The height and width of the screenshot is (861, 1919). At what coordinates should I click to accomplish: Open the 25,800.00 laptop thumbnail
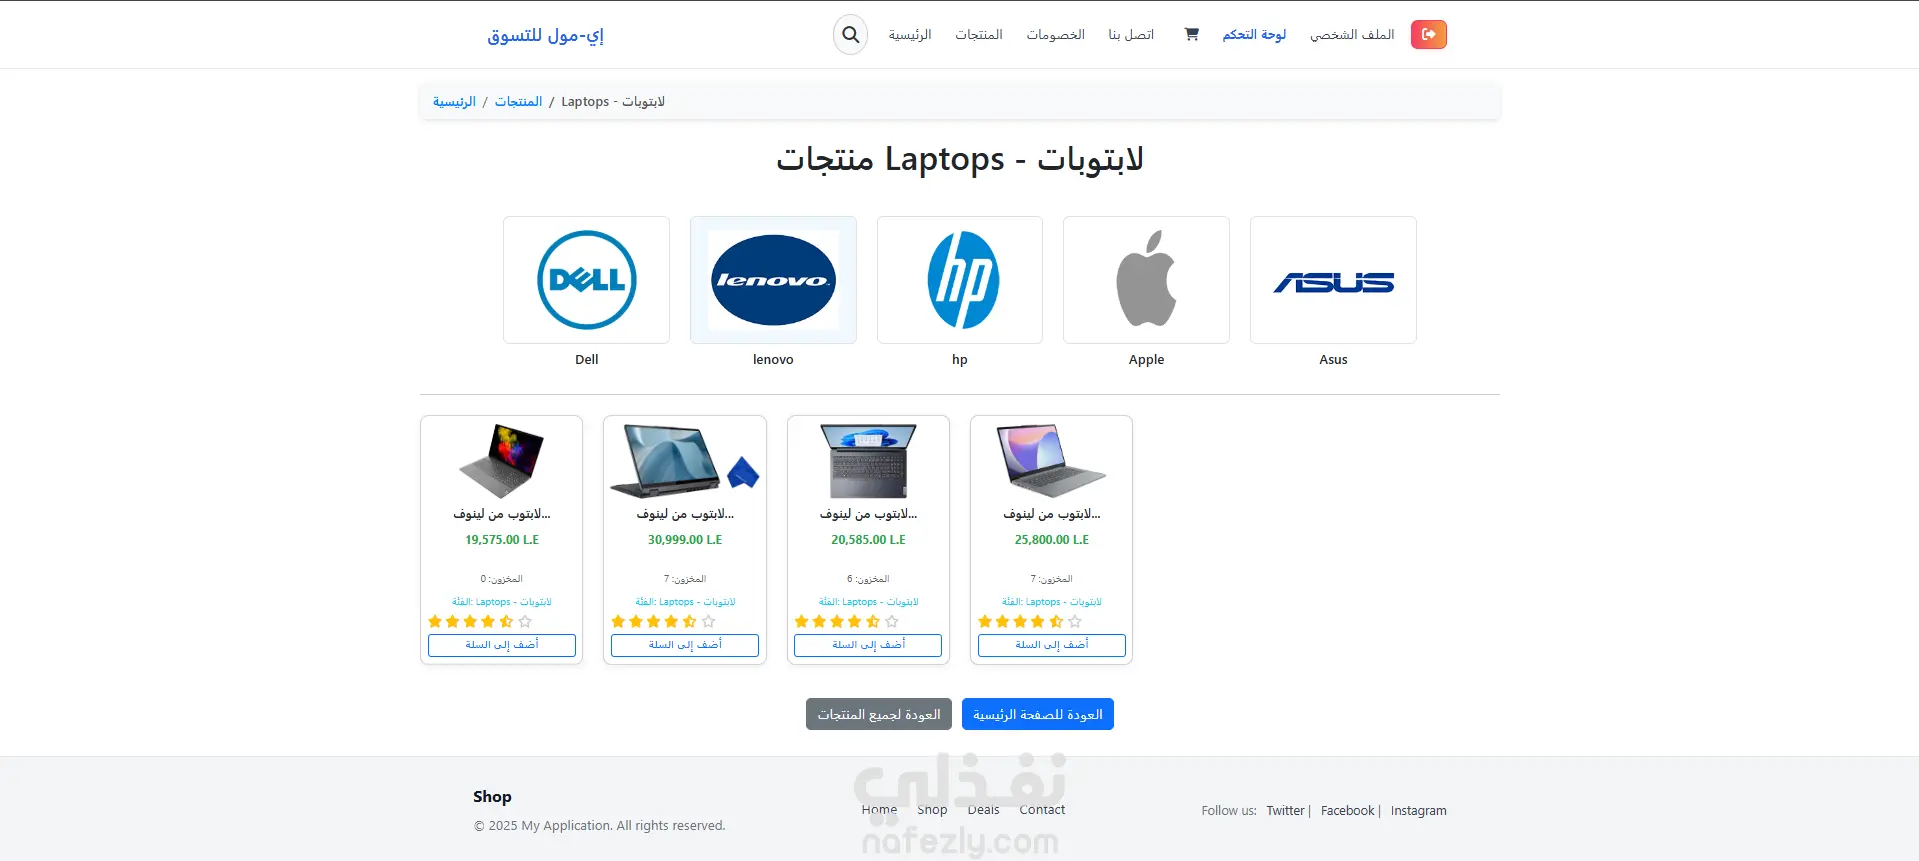[x=1052, y=461]
